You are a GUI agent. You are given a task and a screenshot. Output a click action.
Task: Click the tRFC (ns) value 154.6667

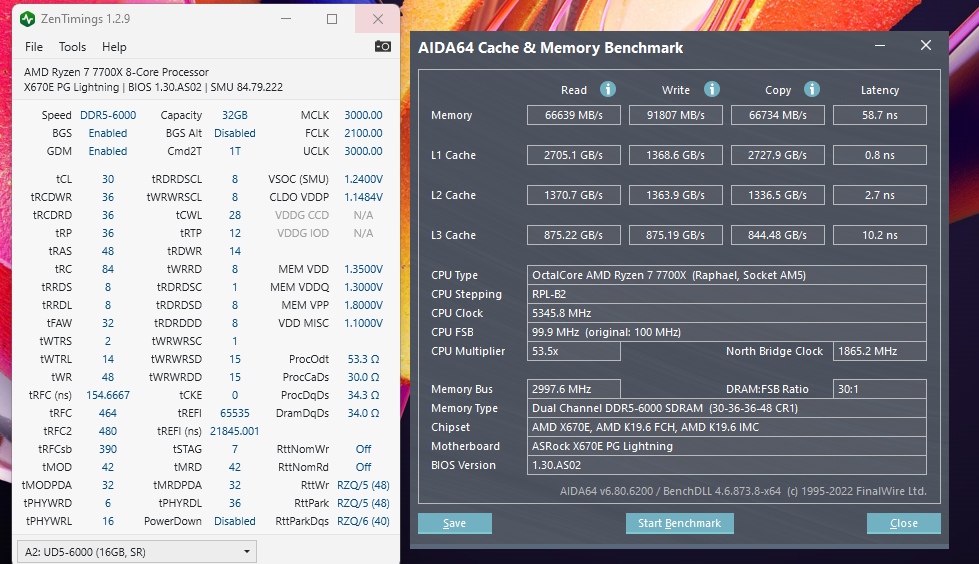(x=108, y=395)
